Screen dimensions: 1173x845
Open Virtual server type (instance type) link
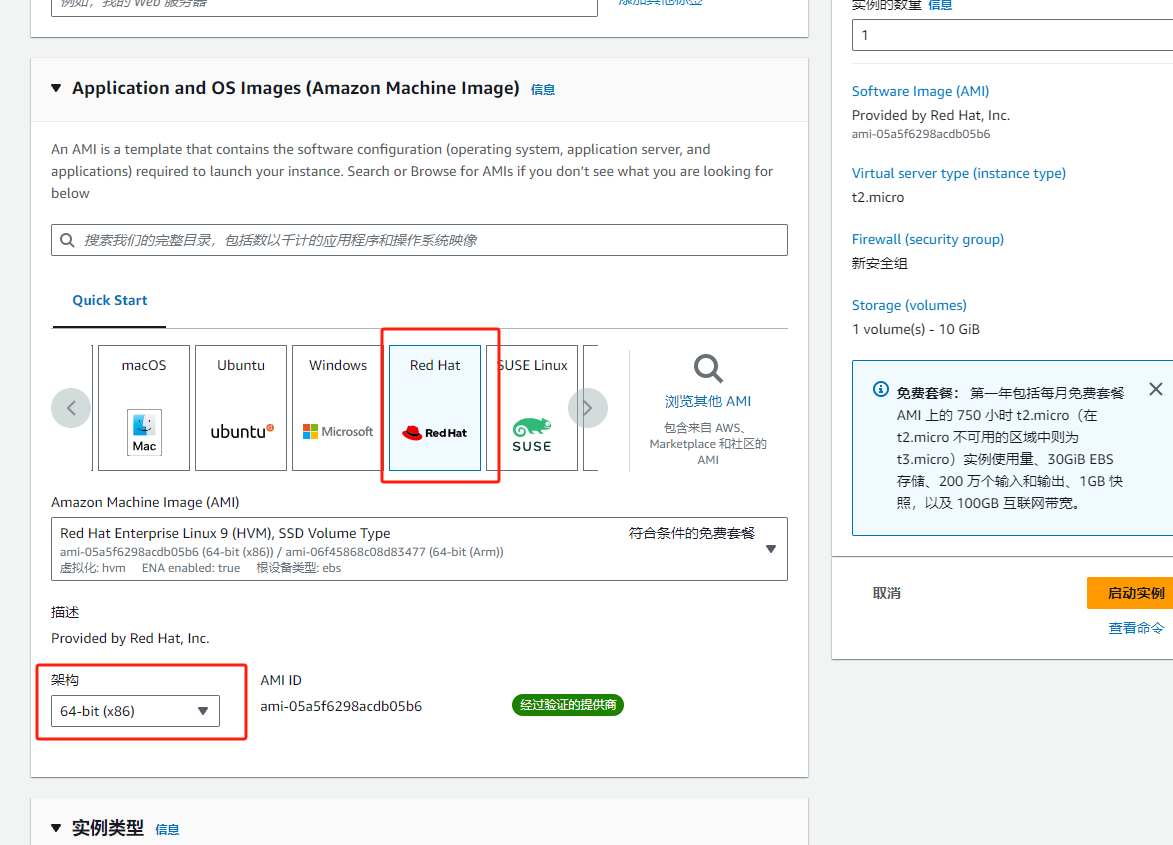point(958,173)
